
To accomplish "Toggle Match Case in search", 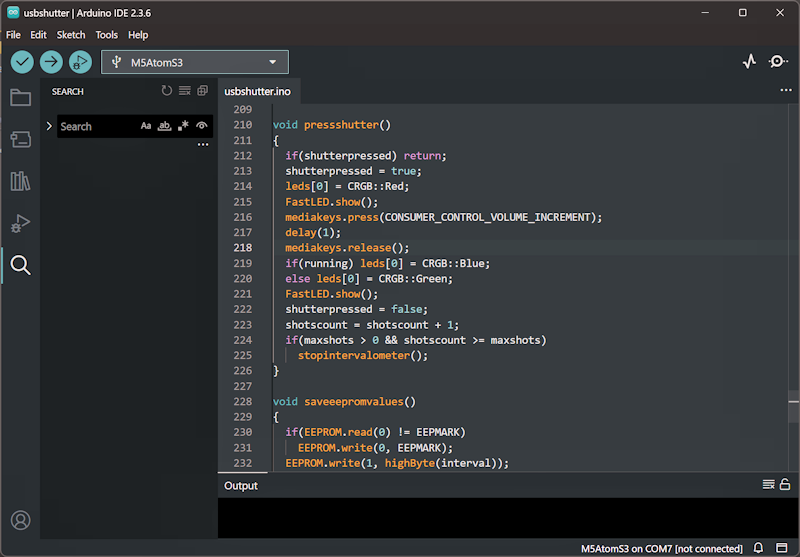I will pos(146,126).
